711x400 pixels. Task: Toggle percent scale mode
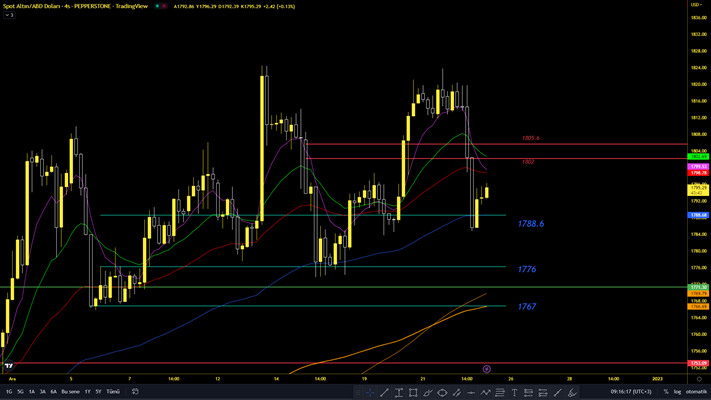pos(666,391)
